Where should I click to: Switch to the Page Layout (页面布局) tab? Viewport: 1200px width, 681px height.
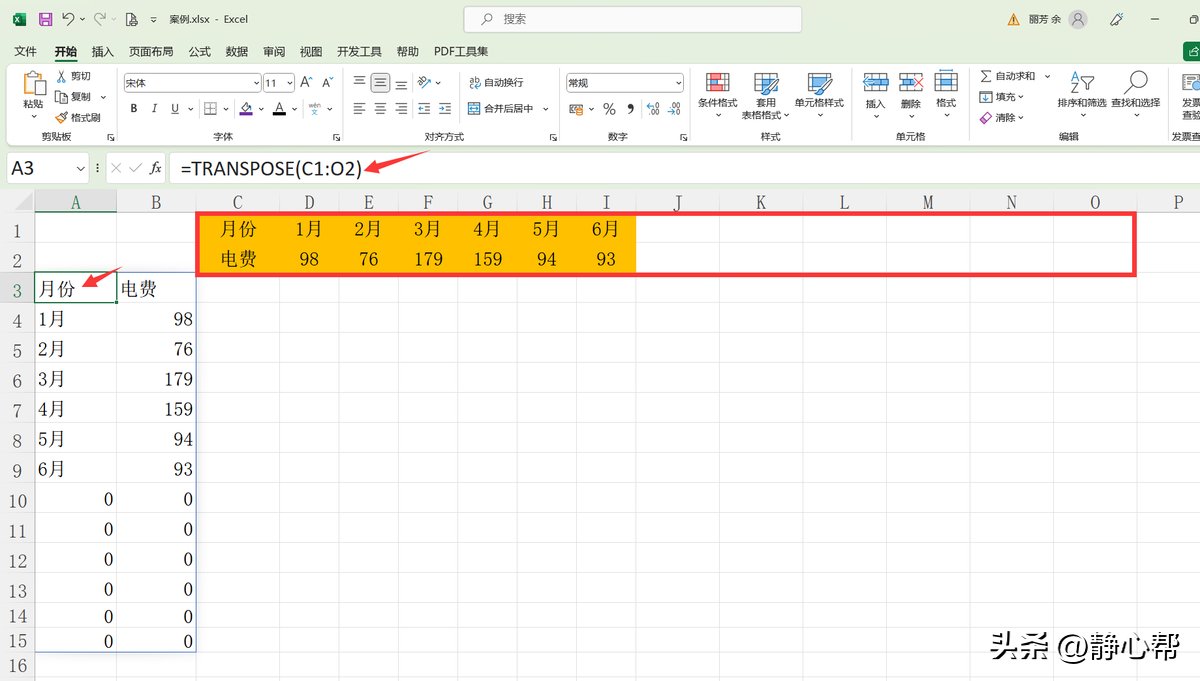[151, 52]
